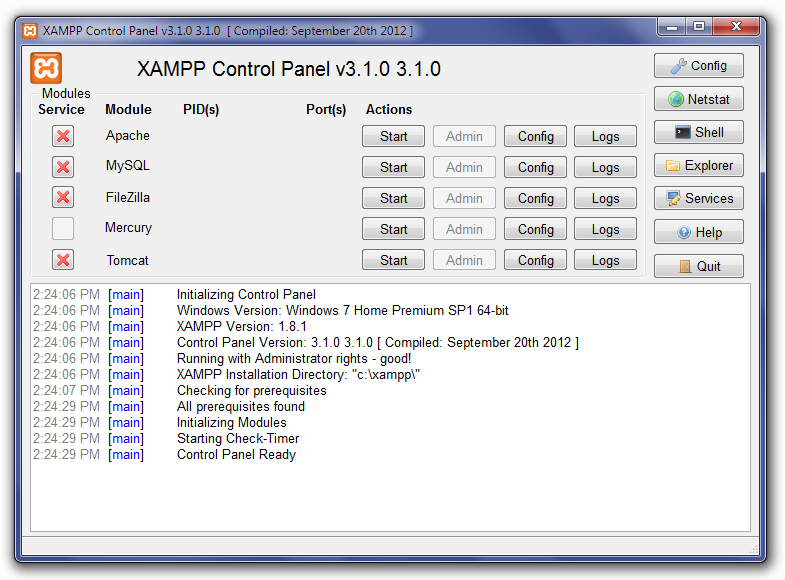This screenshot has width=785, height=580.
Task: Open the MySQL Config menu
Action: pos(536,167)
